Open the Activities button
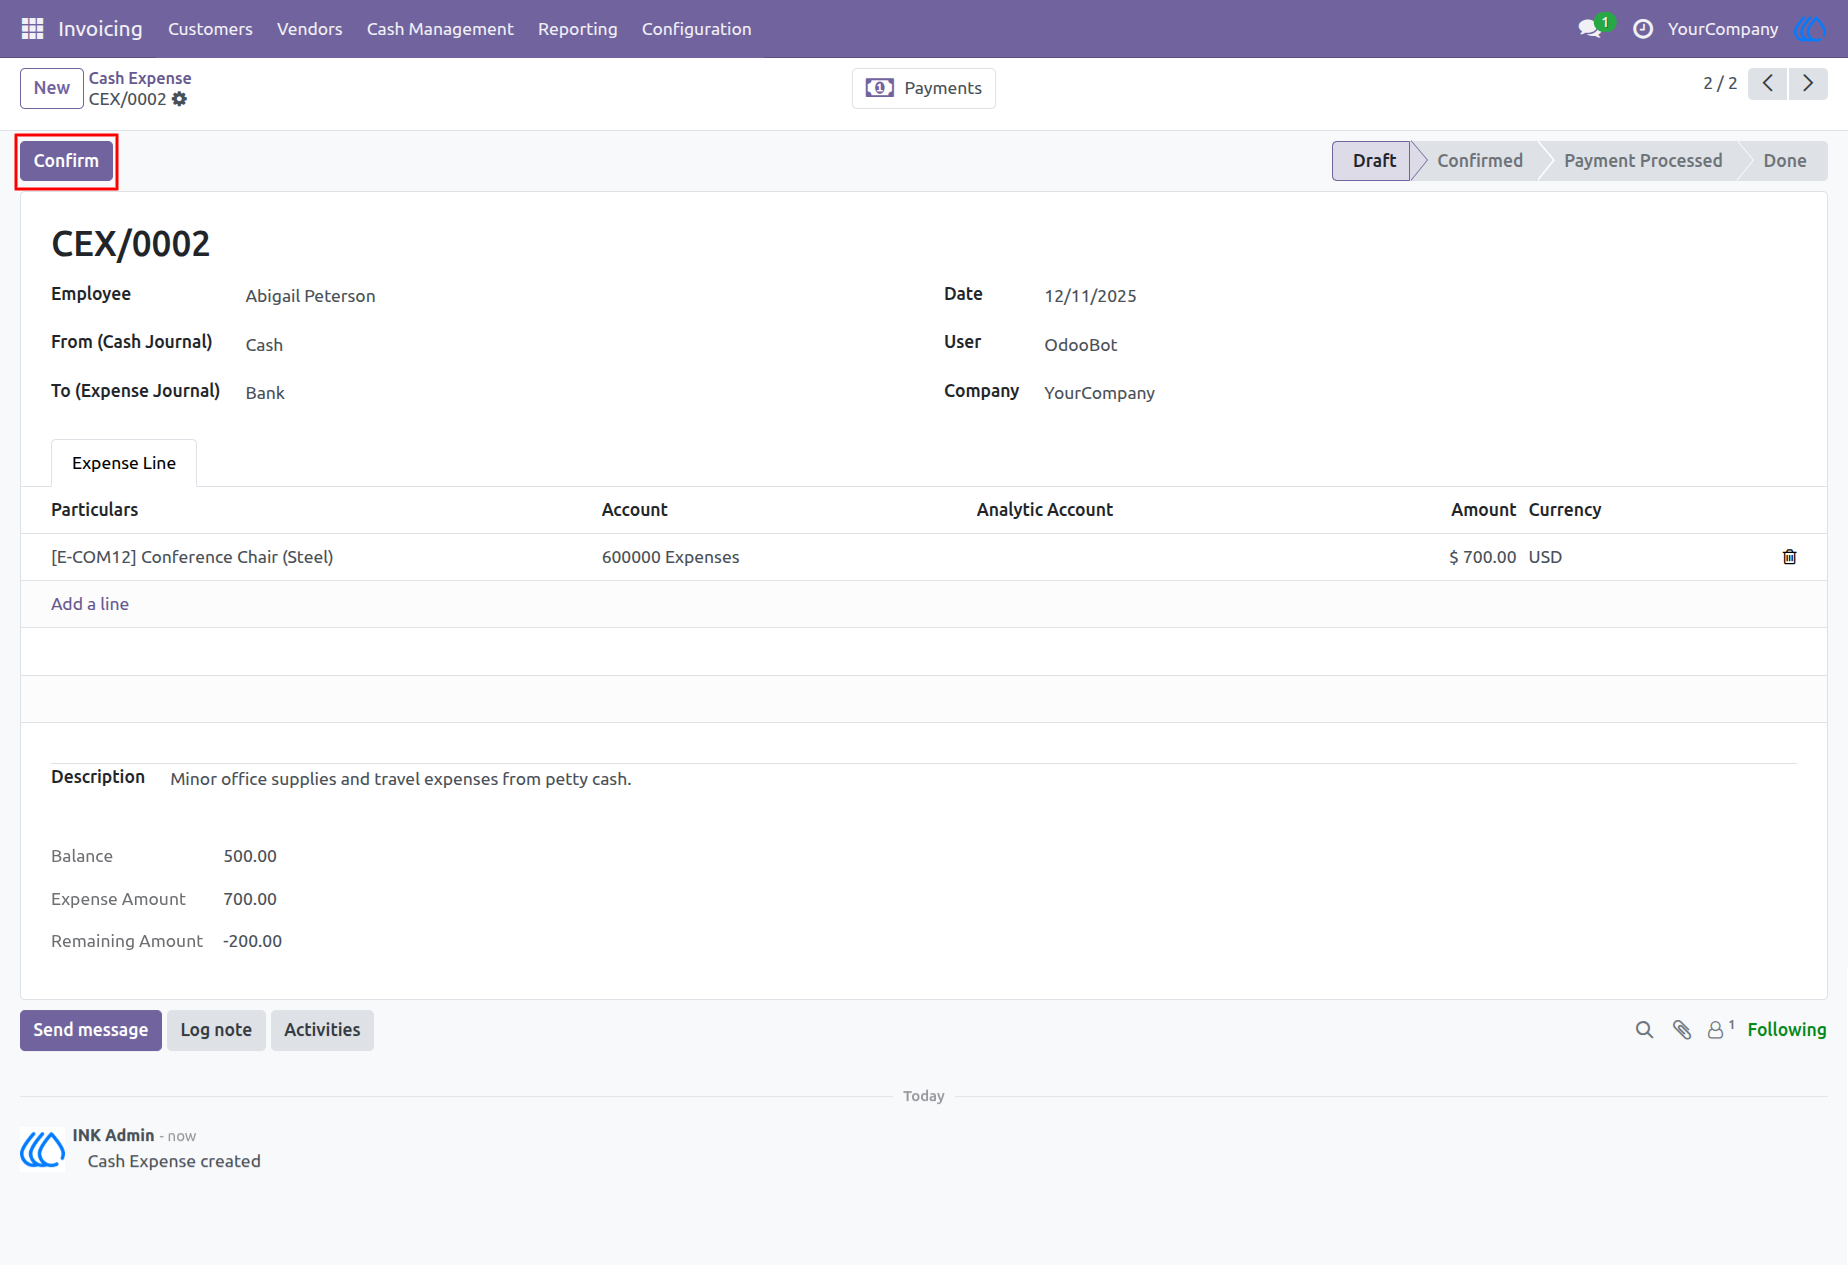This screenshot has height=1267, width=1848. point(322,1030)
